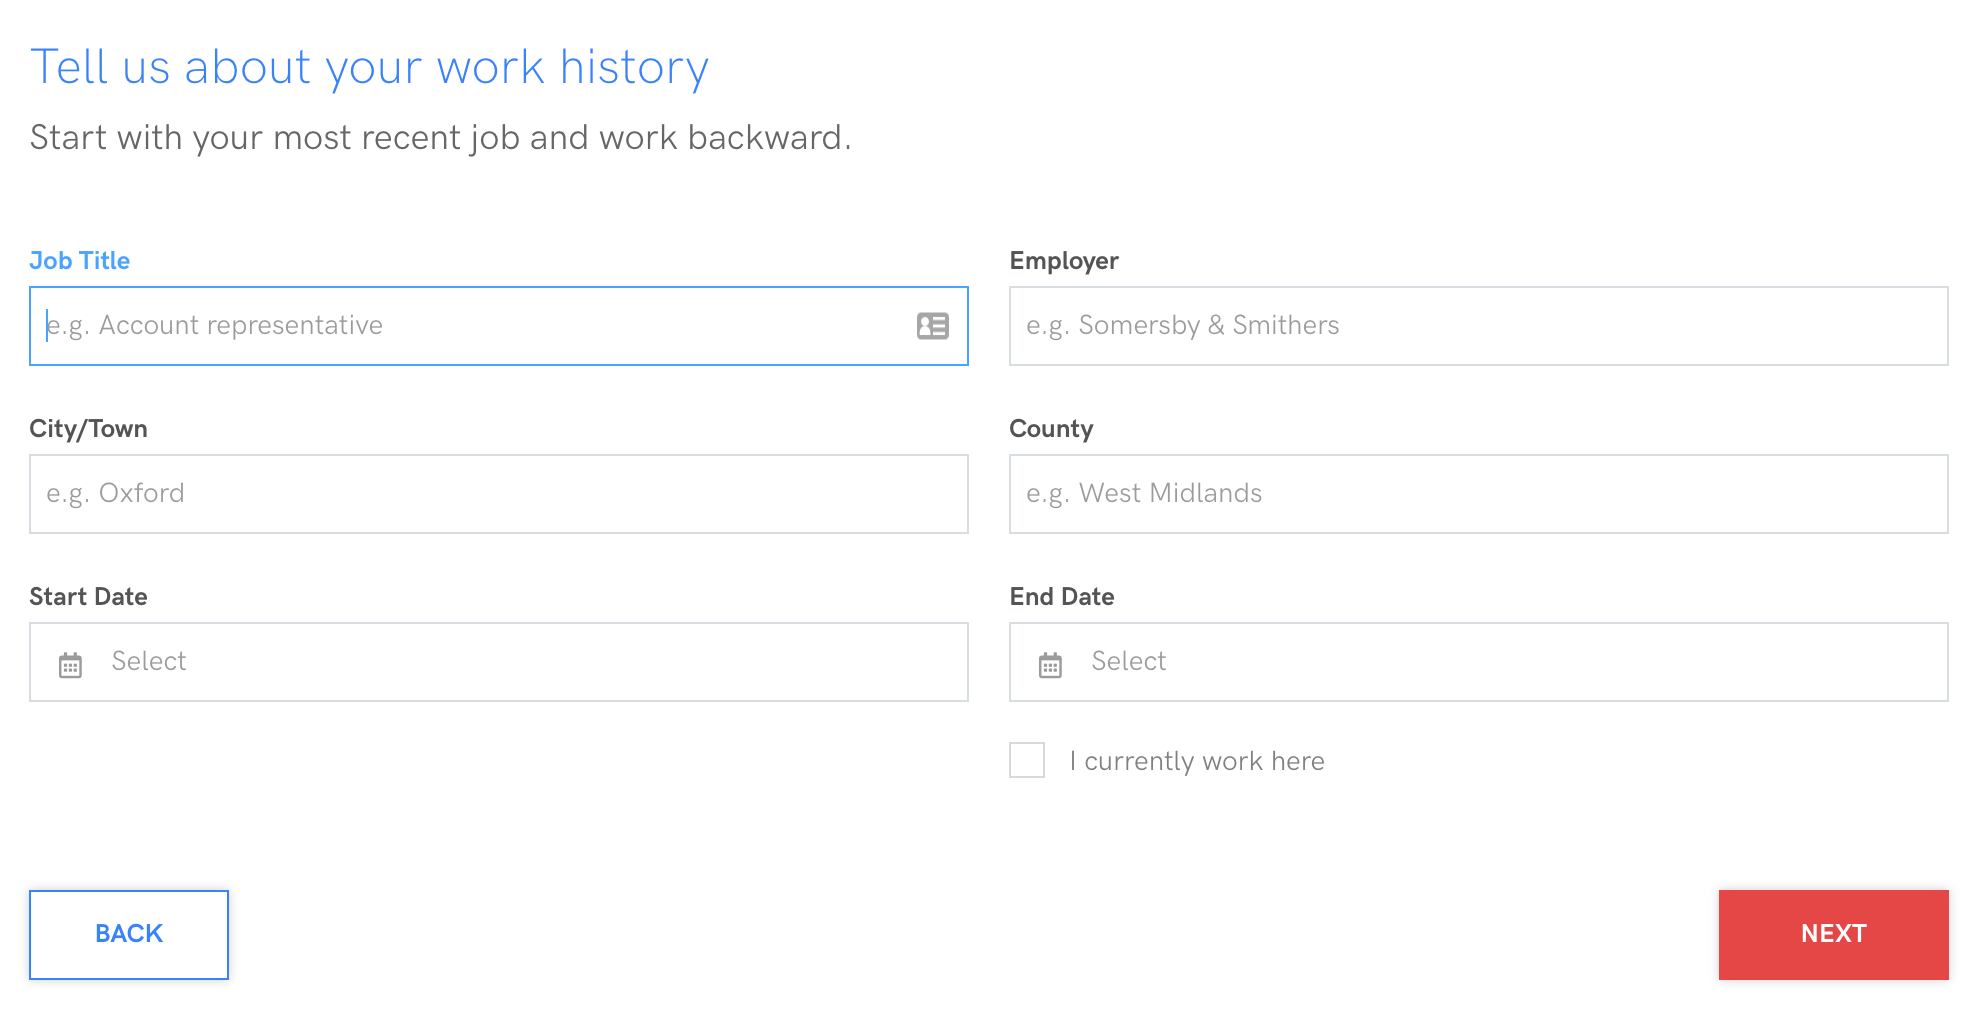Click the County text field
This screenshot has height=1024, width=1970.
click(1478, 494)
